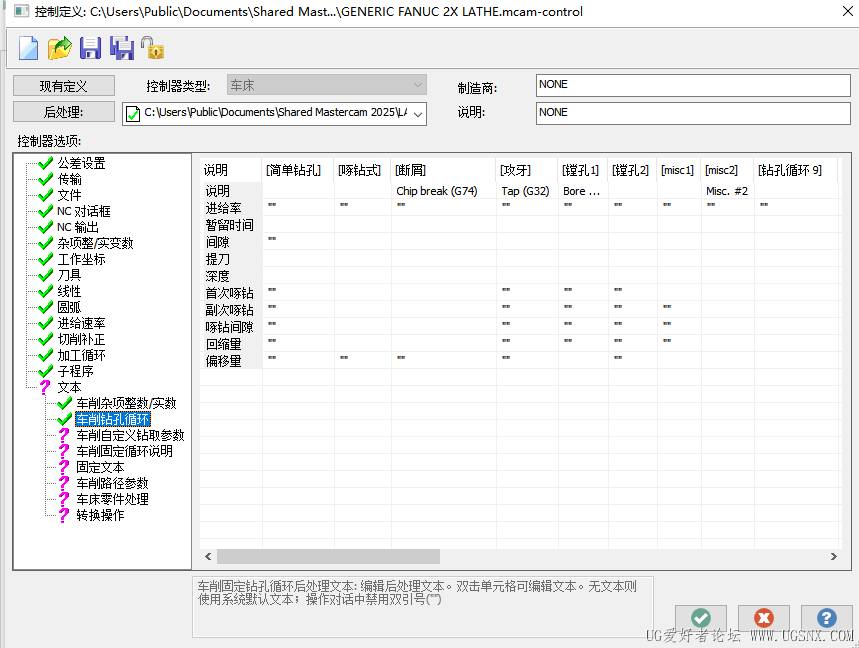
Task: Click the 后处理 button
Action: click(64, 112)
